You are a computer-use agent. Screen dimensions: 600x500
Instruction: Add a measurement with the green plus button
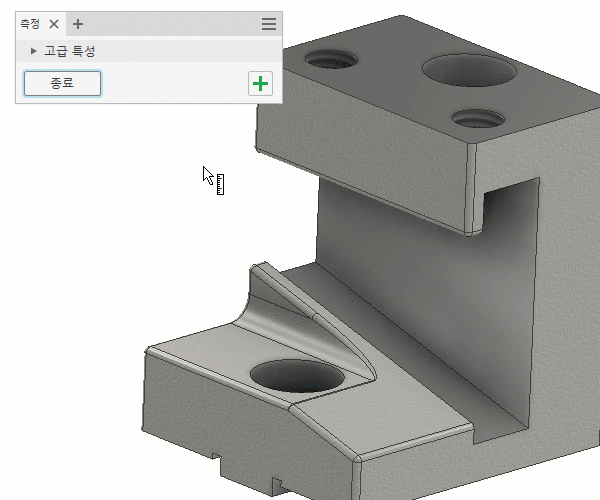[260, 83]
